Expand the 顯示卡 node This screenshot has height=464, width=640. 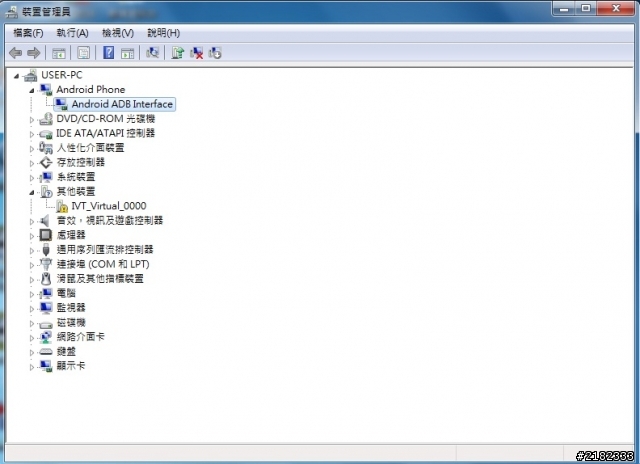[32, 367]
